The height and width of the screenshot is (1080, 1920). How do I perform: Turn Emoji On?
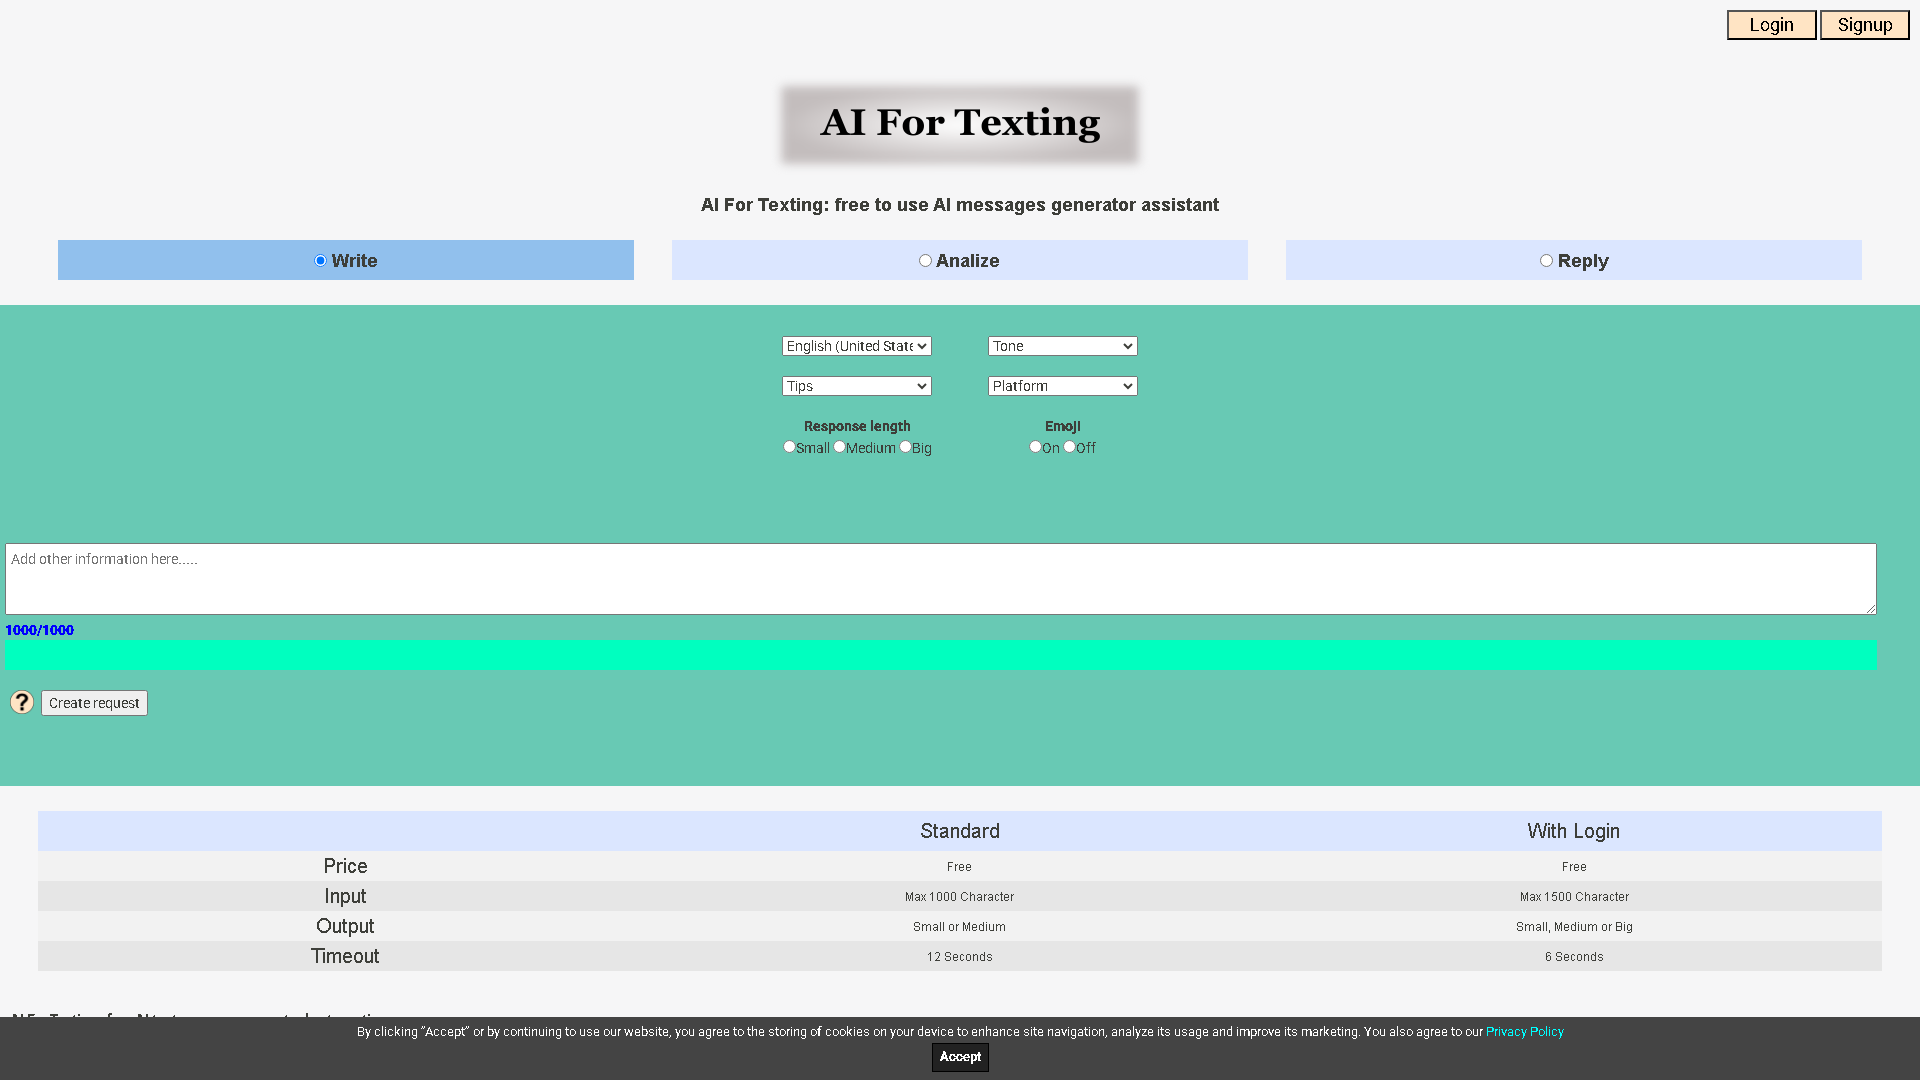click(x=1035, y=447)
